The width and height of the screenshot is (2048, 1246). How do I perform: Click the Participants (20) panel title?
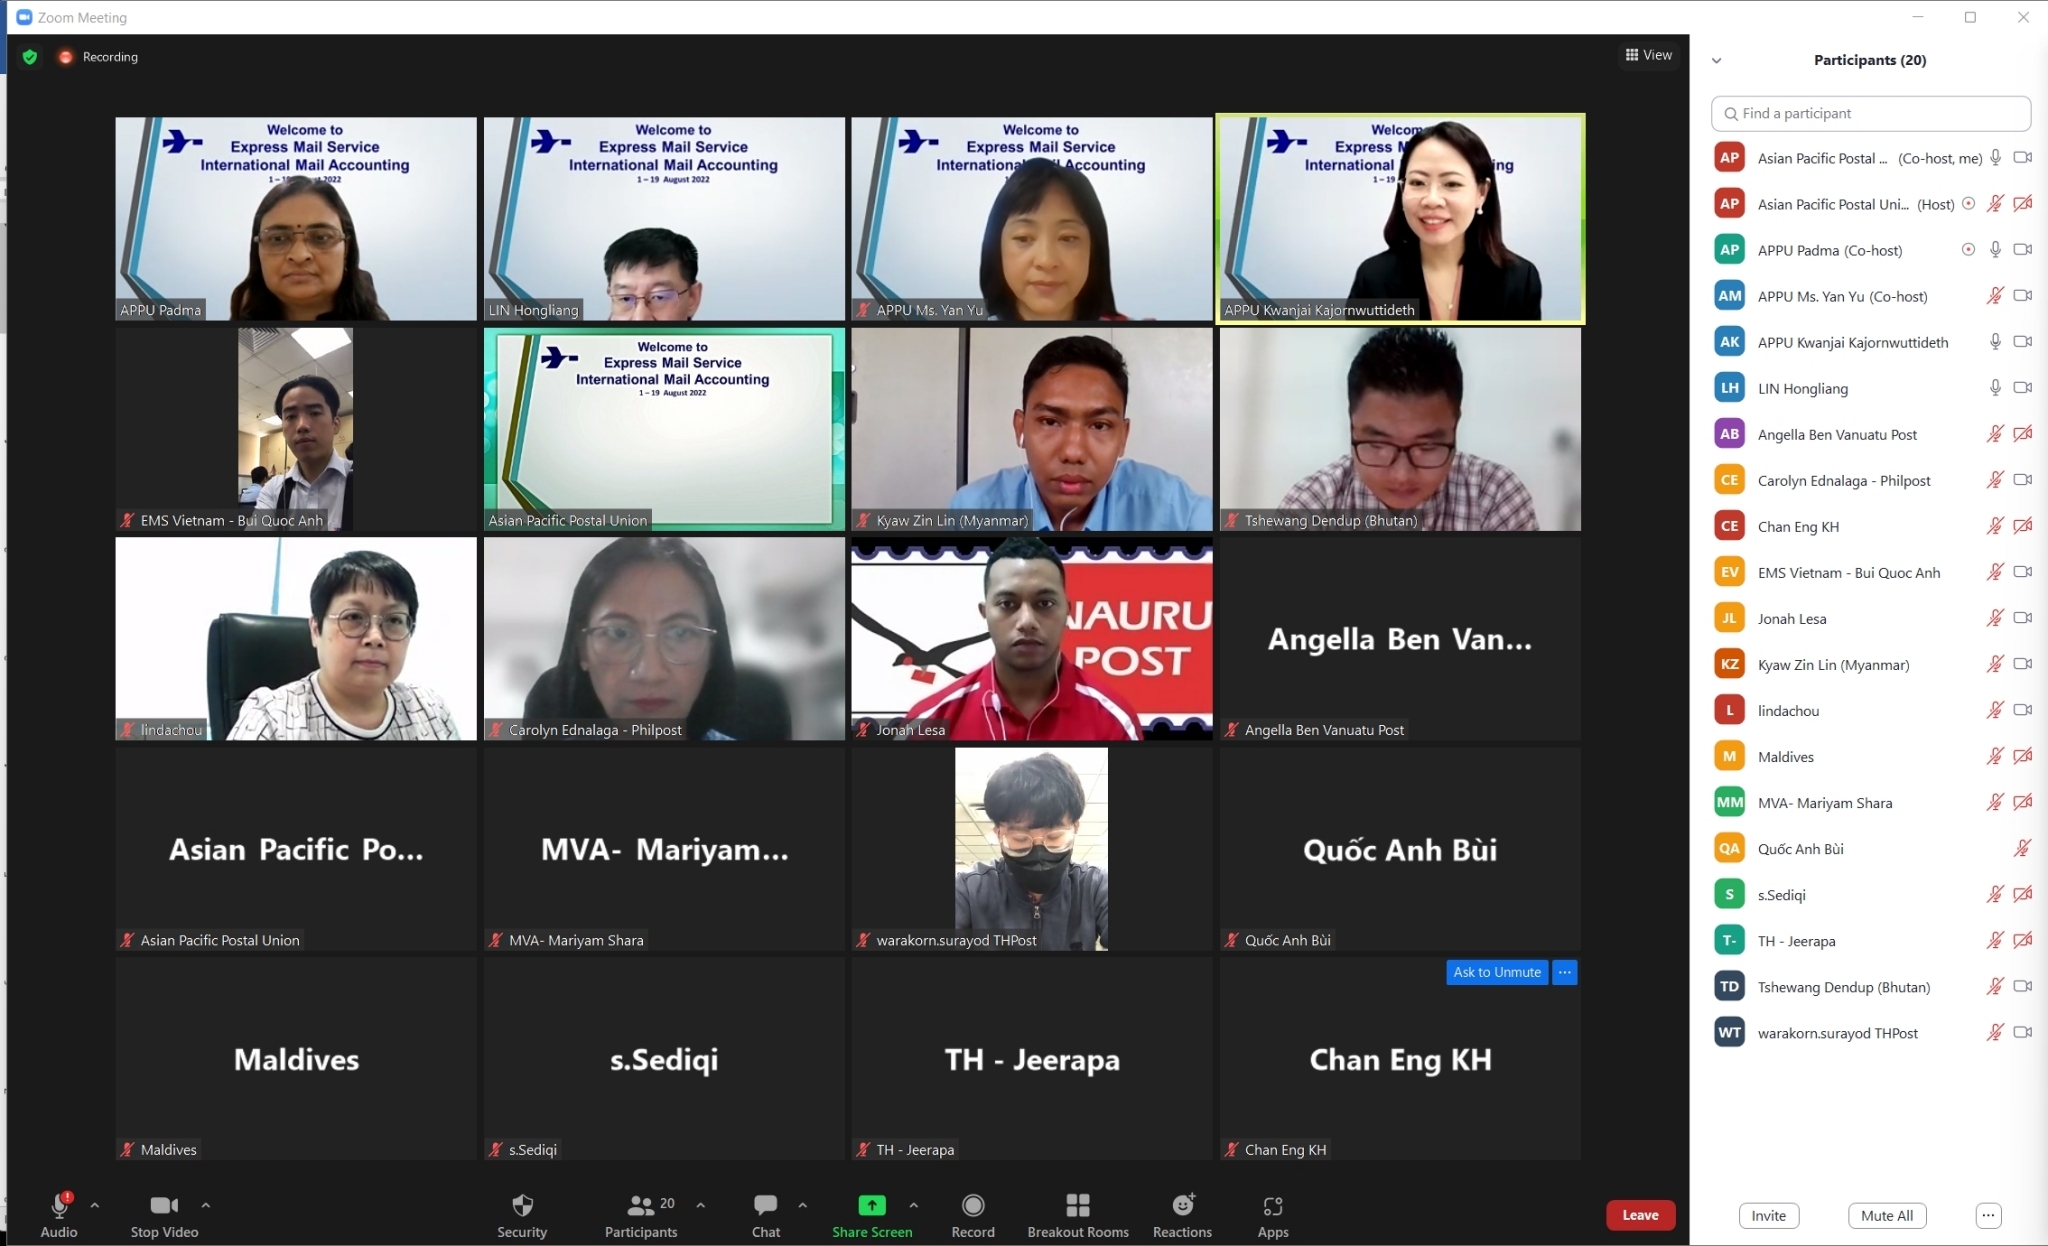click(1870, 60)
